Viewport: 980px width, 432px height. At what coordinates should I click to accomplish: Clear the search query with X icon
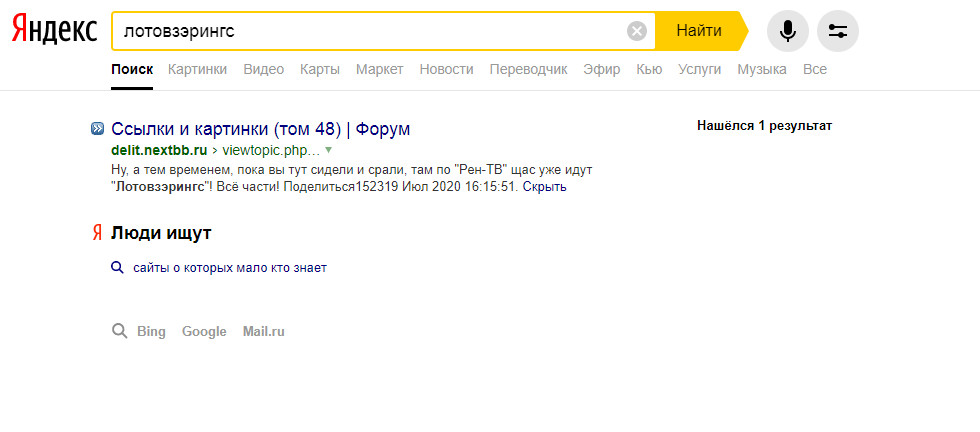(636, 31)
